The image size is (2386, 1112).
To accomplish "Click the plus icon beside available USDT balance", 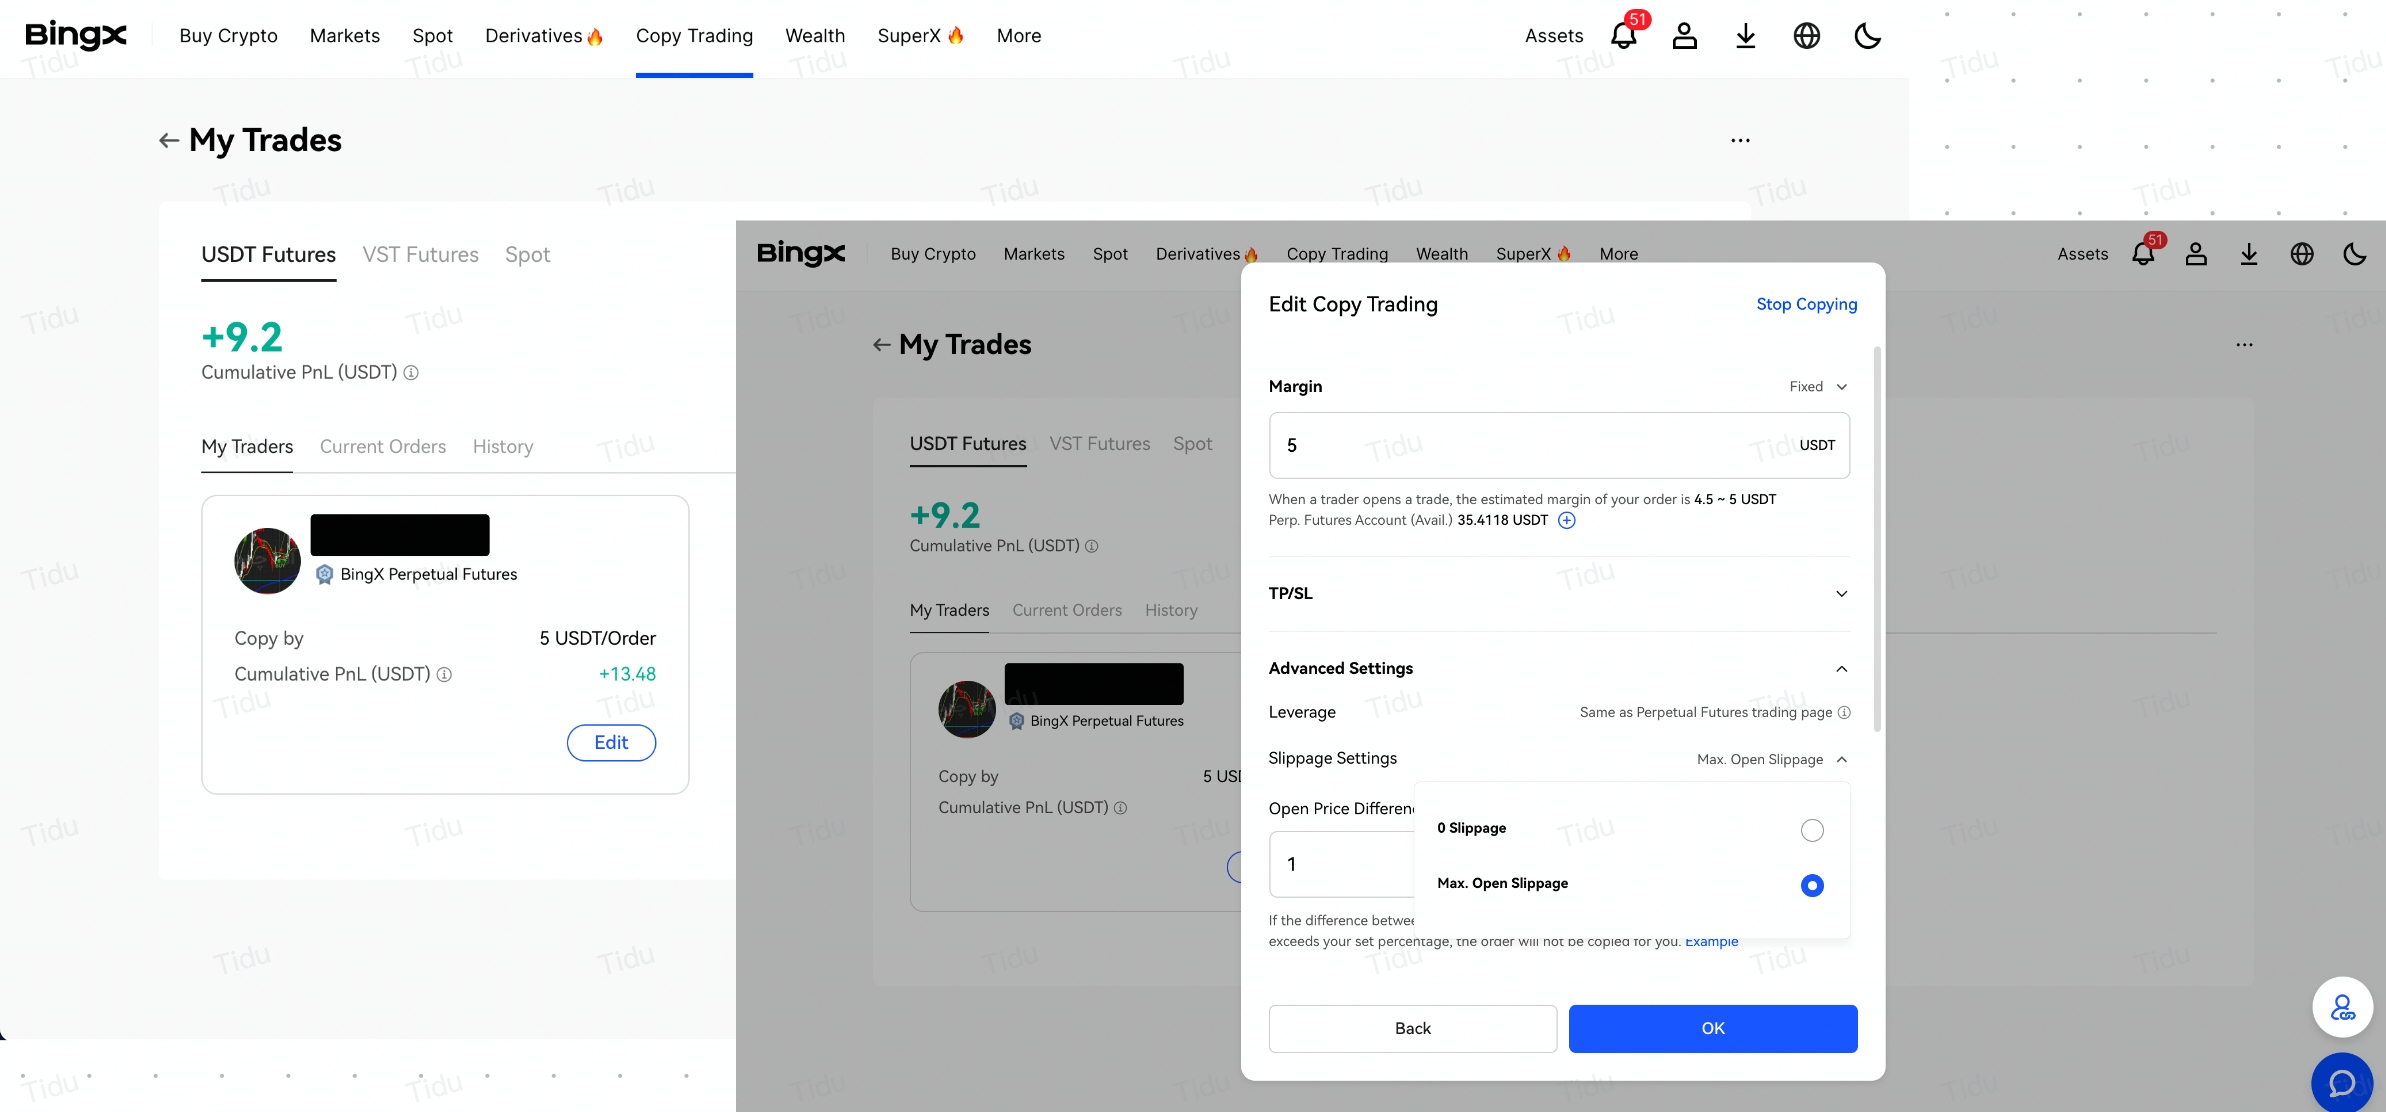I will click(x=1567, y=520).
